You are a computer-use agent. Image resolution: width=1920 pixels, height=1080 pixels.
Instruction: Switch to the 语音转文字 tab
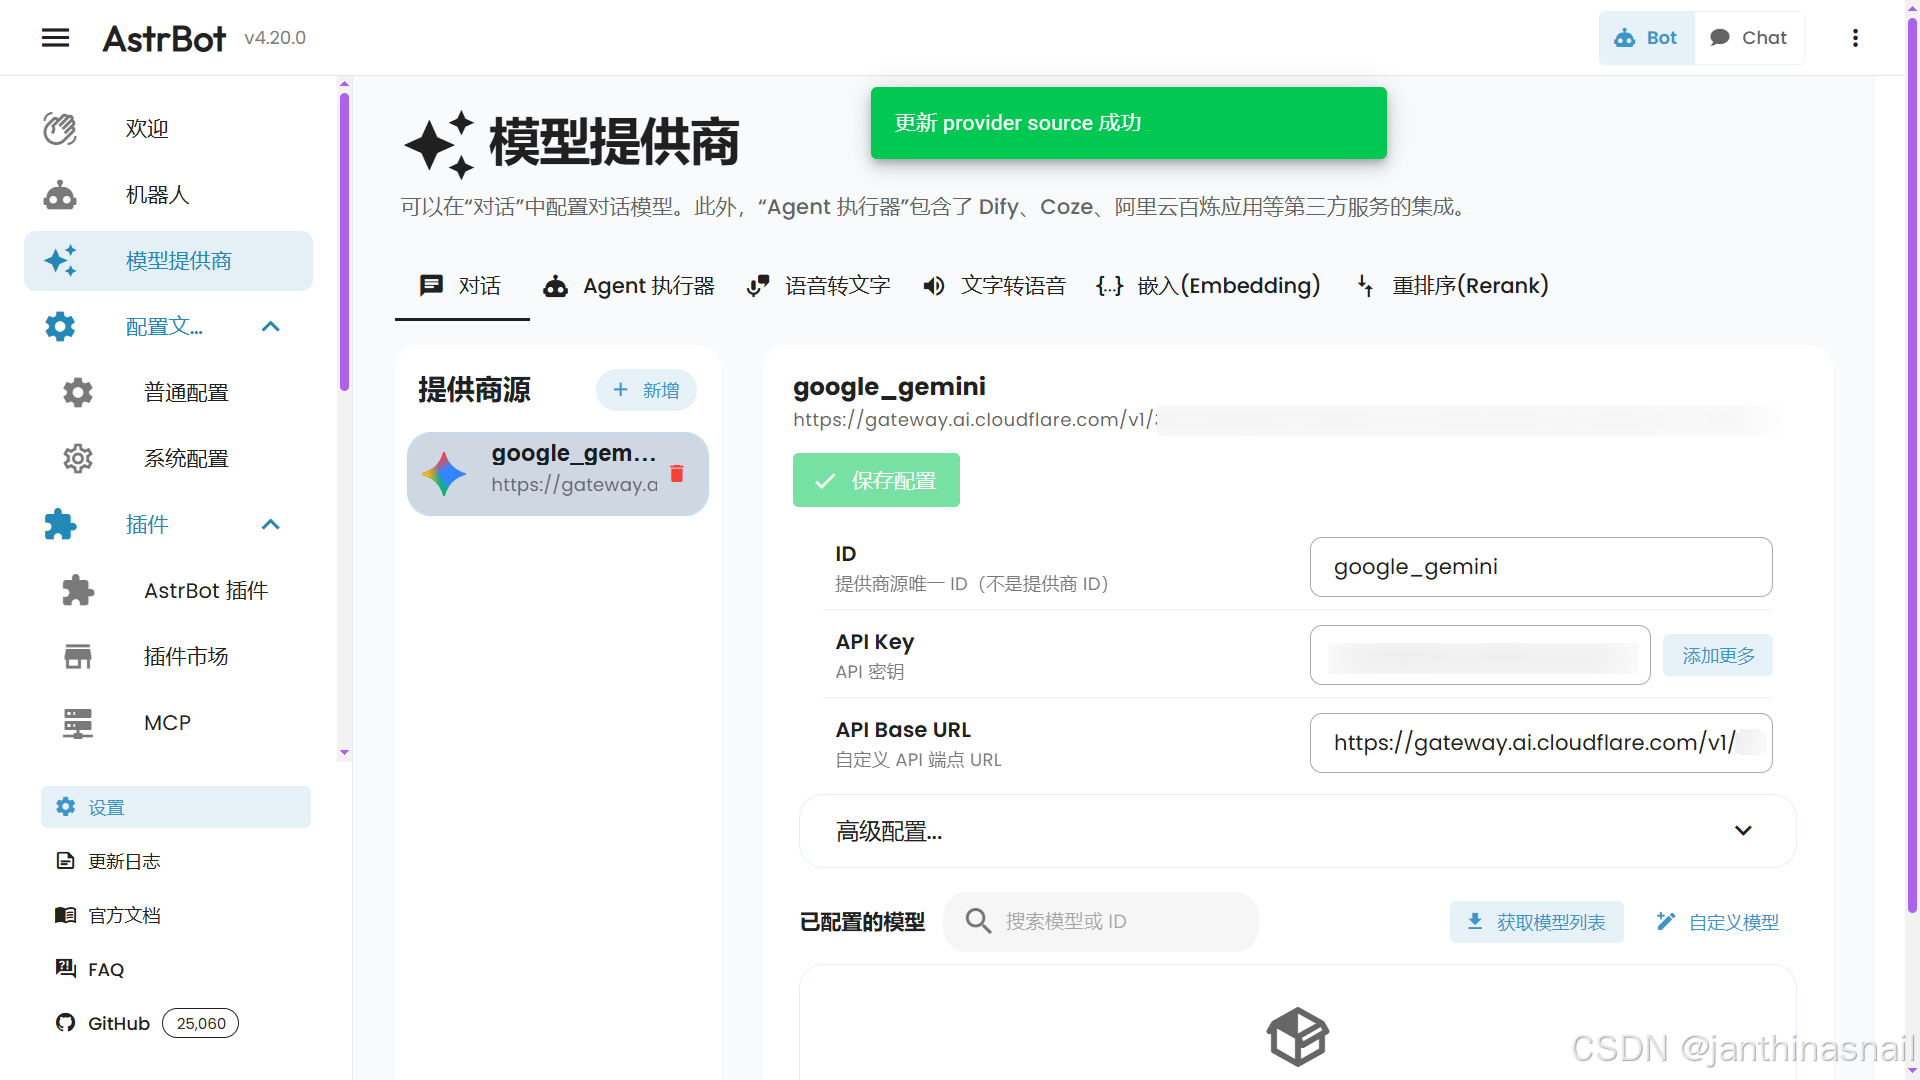tap(819, 286)
